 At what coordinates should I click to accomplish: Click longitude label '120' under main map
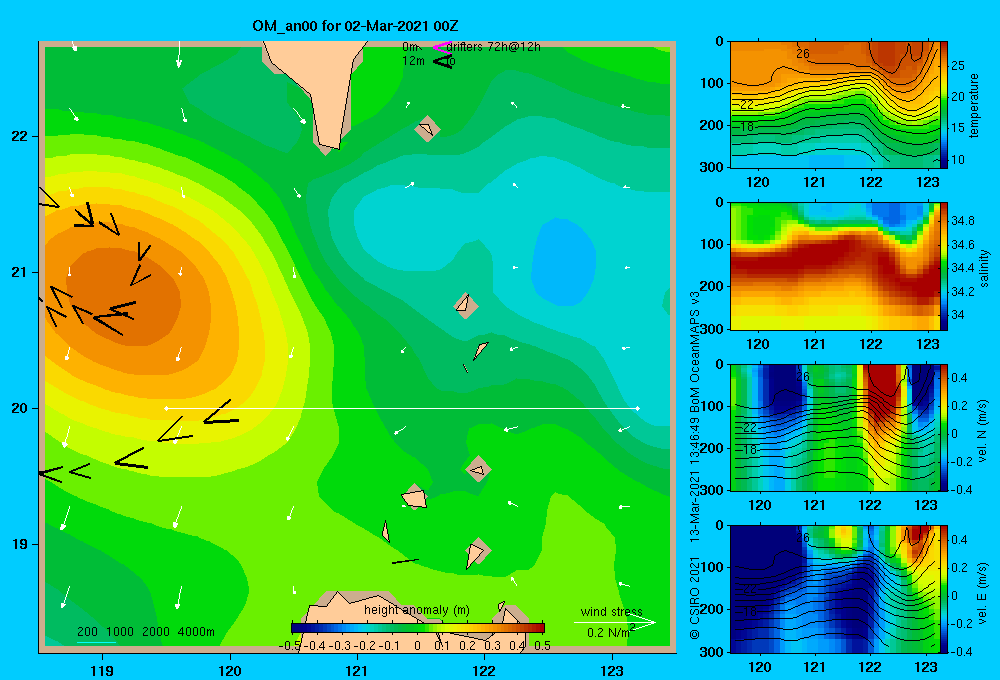point(230,670)
